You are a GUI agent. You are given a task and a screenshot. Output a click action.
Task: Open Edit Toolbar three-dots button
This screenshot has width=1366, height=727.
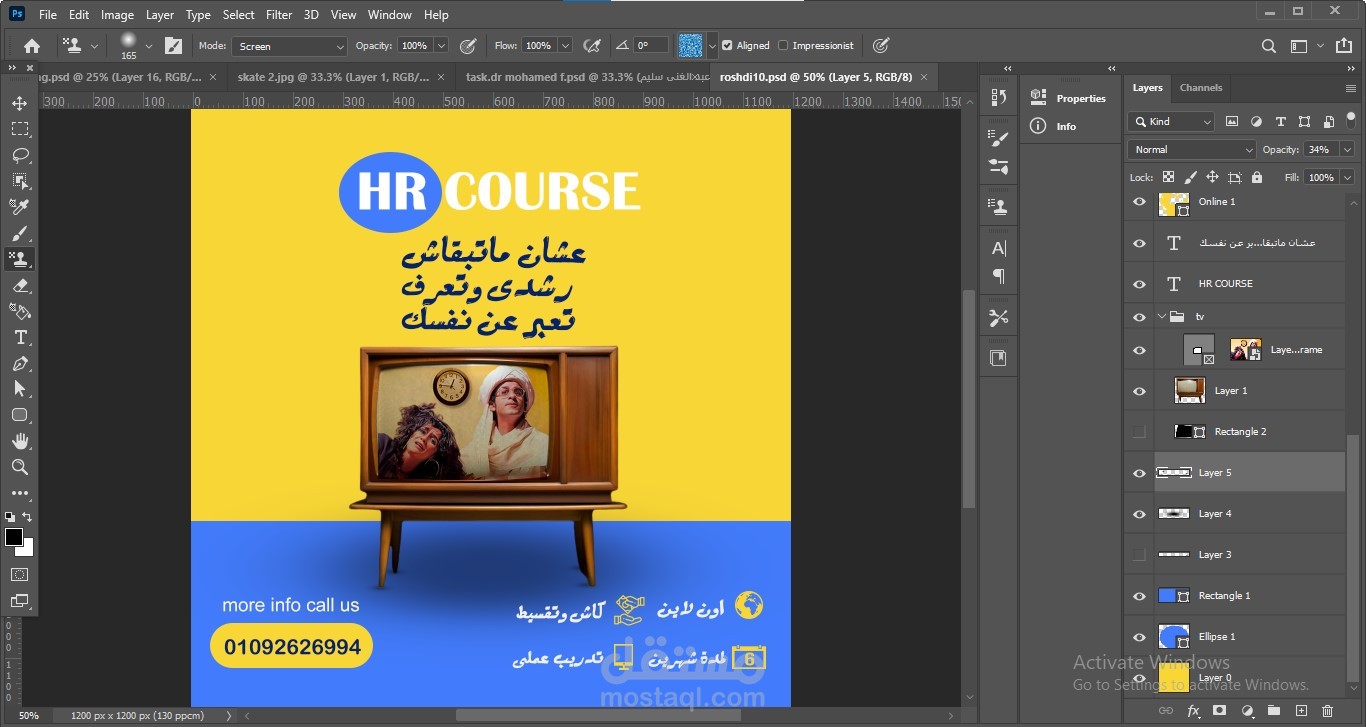tap(19, 493)
